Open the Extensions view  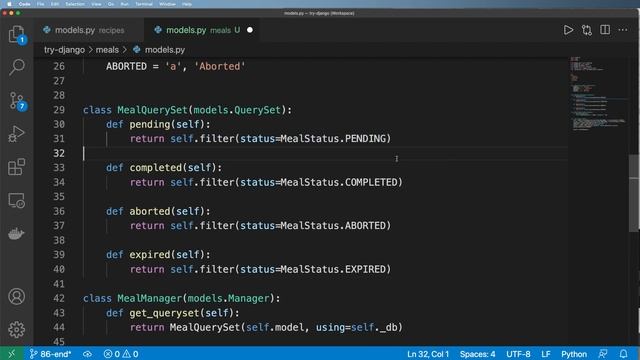16,167
